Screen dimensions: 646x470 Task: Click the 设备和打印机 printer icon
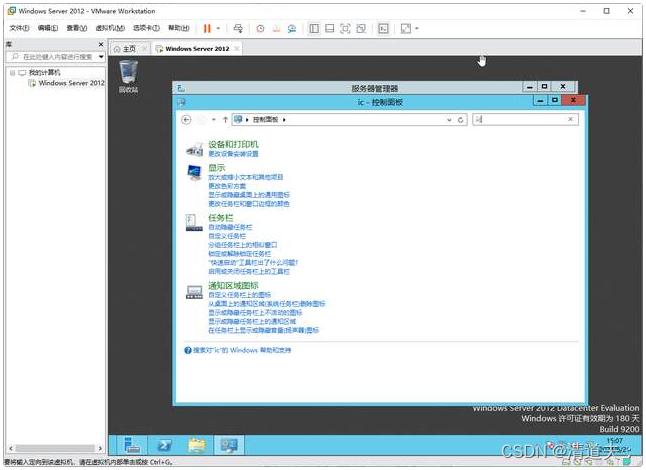click(194, 149)
